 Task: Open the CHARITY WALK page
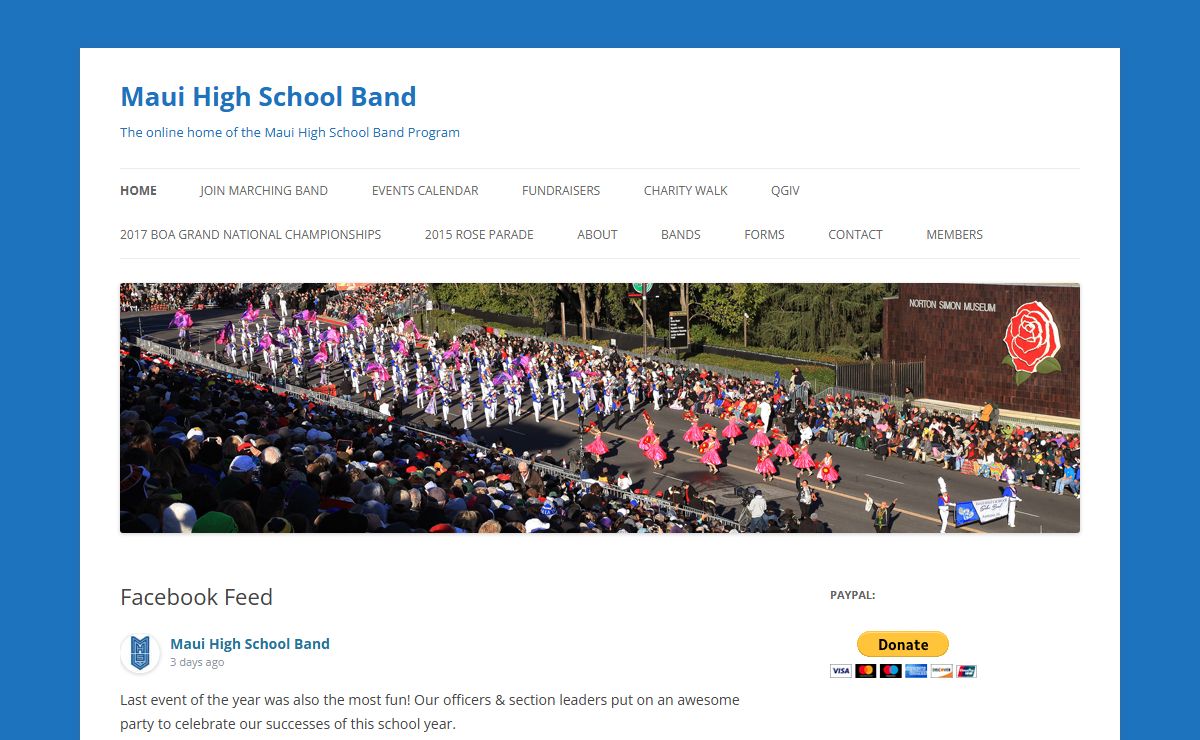point(686,190)
